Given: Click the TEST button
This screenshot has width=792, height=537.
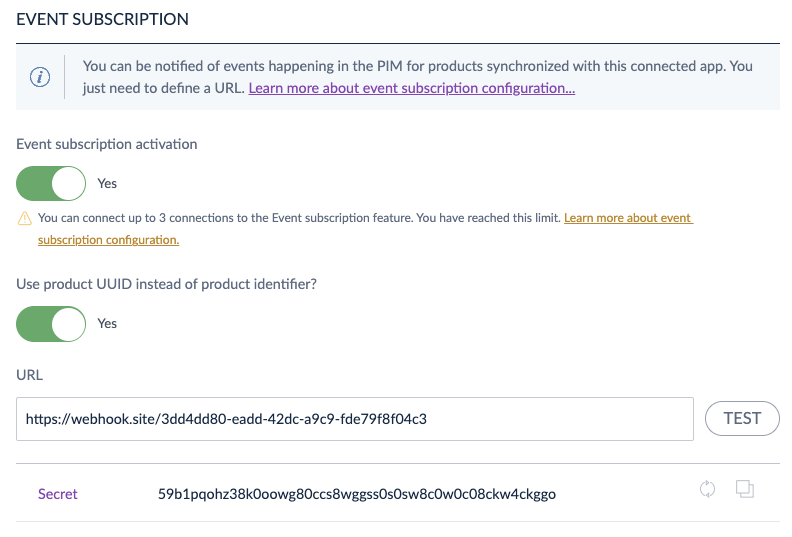Looking at the screenshot, I should tap(742, 418).
